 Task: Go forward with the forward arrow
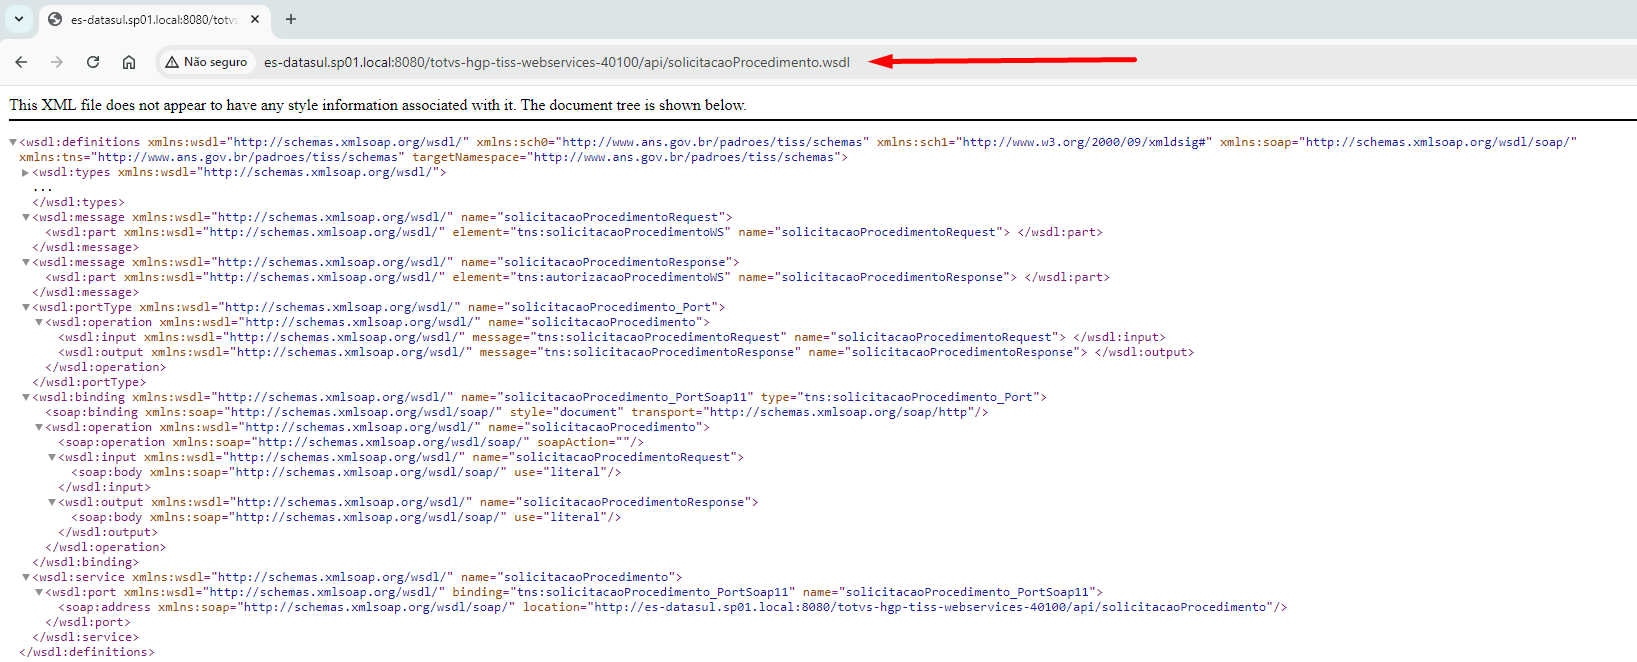[57, 62]
